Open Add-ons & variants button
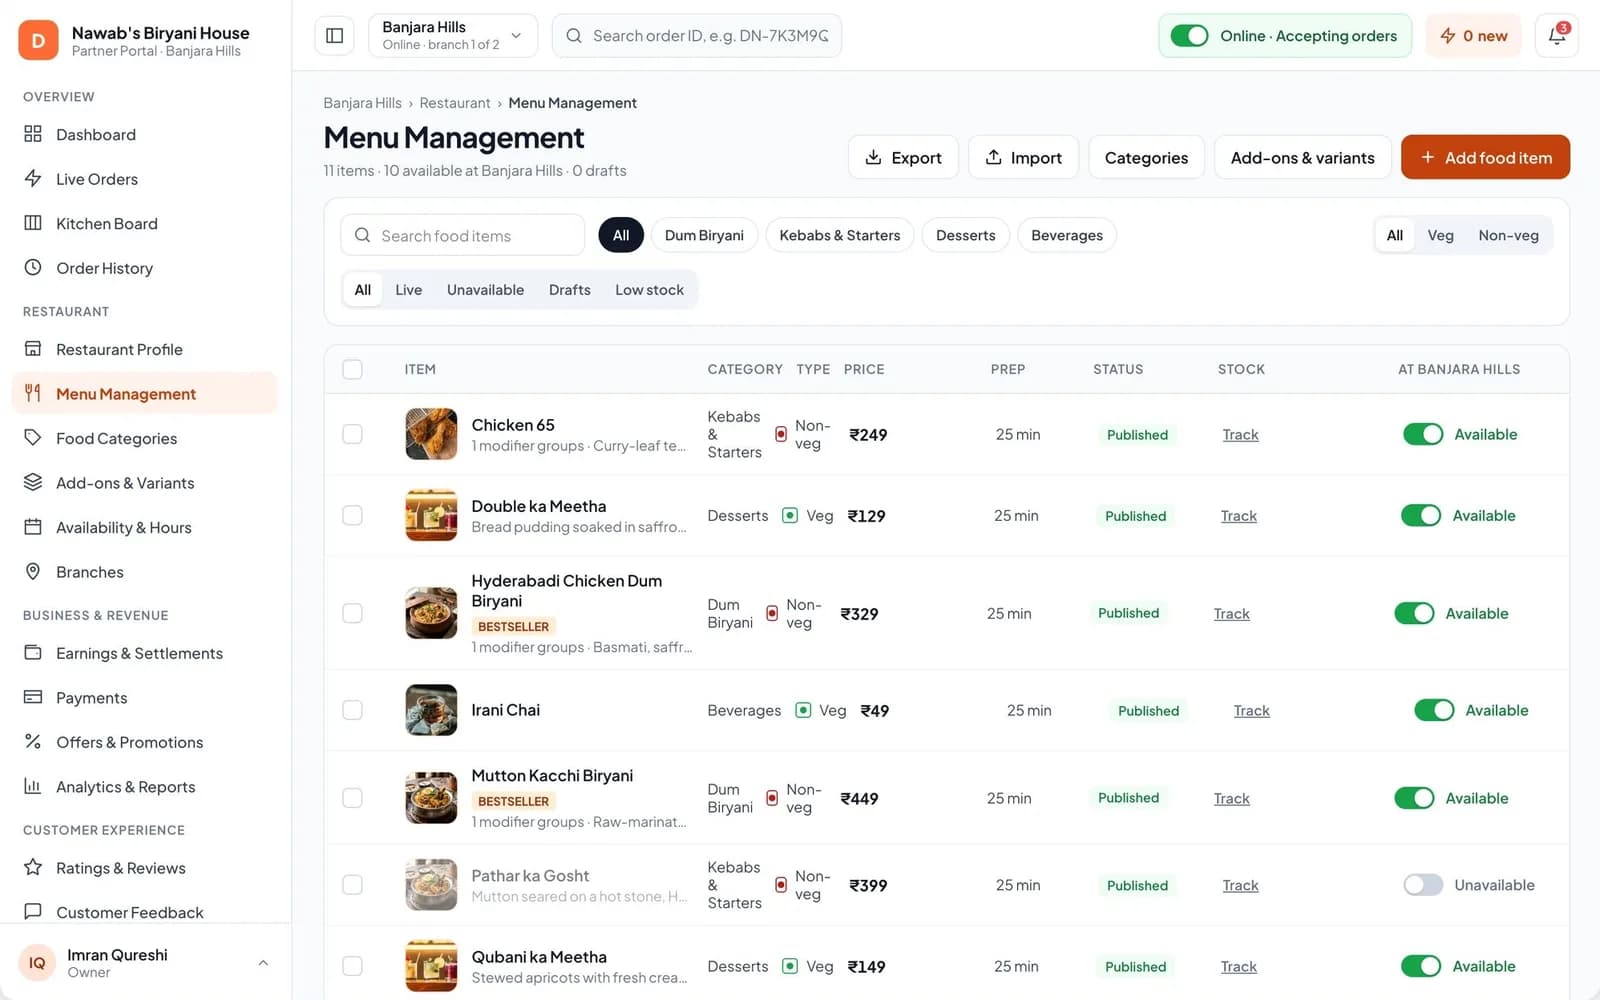The width and height of the screenshot is (1600, 1000). tap(1302, 157)
